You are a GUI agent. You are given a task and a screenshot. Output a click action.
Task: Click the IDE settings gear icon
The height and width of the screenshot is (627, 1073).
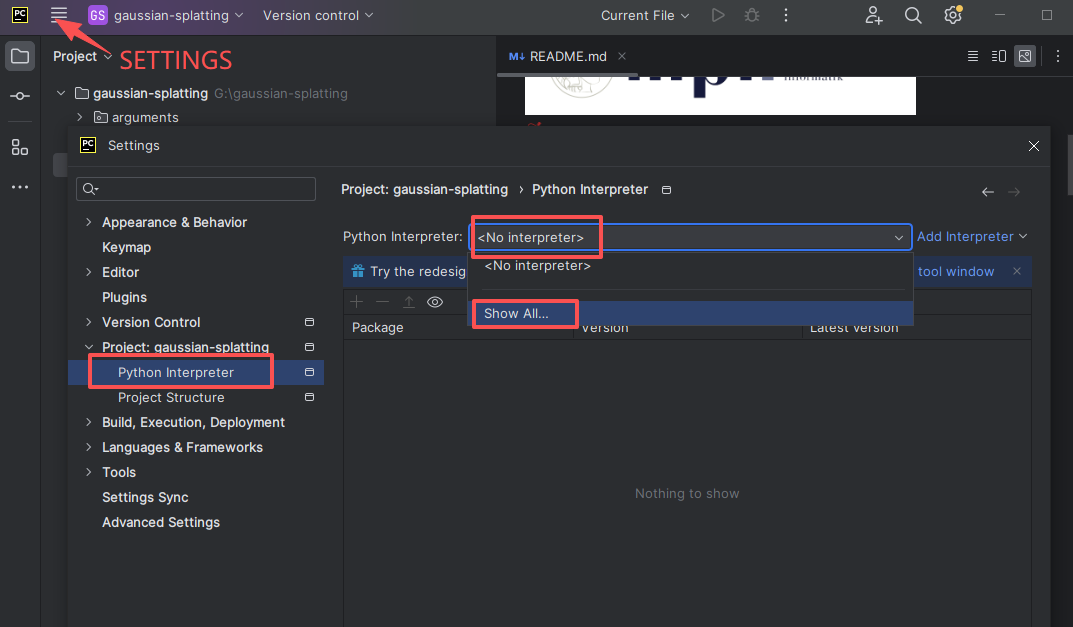952,15
